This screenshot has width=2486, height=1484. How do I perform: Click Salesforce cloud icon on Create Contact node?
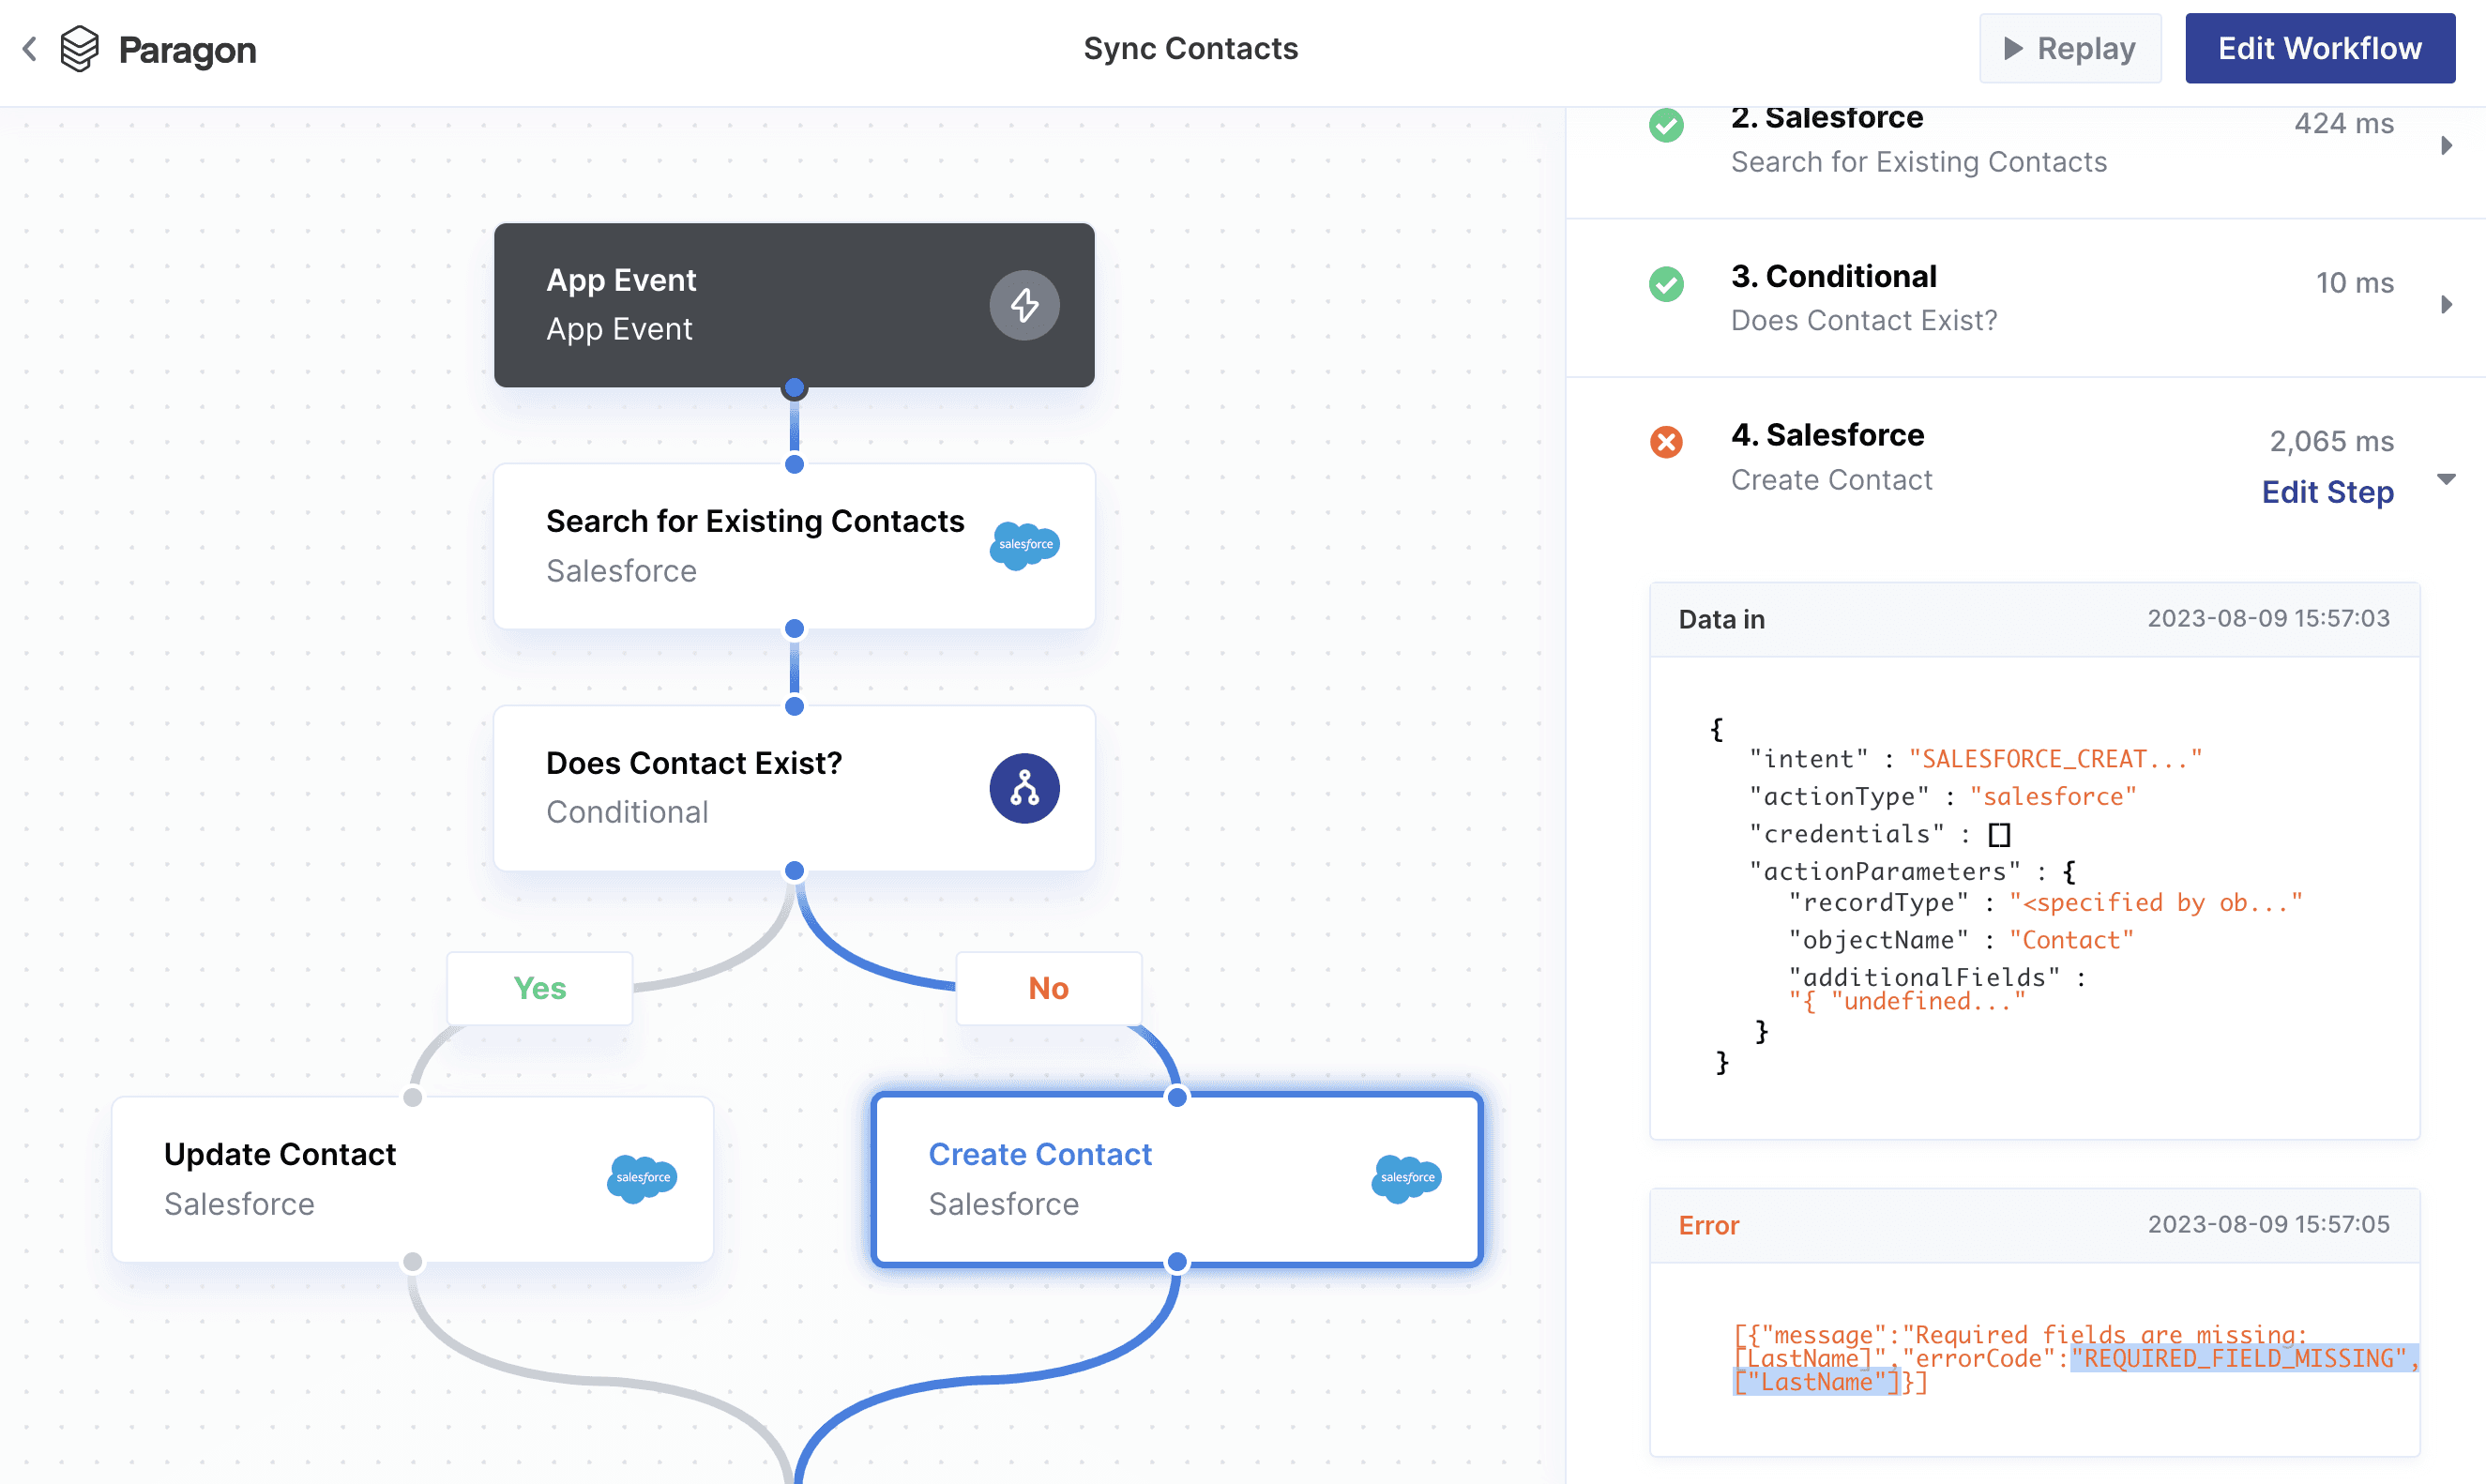[x=1406, y=1178]
